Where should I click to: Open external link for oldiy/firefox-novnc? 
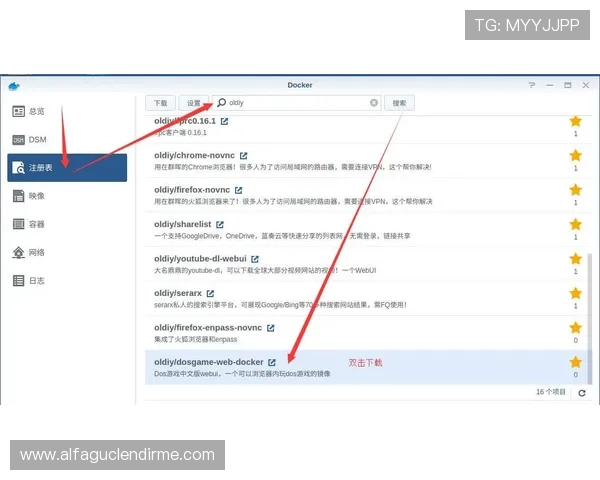coord(238,190)
